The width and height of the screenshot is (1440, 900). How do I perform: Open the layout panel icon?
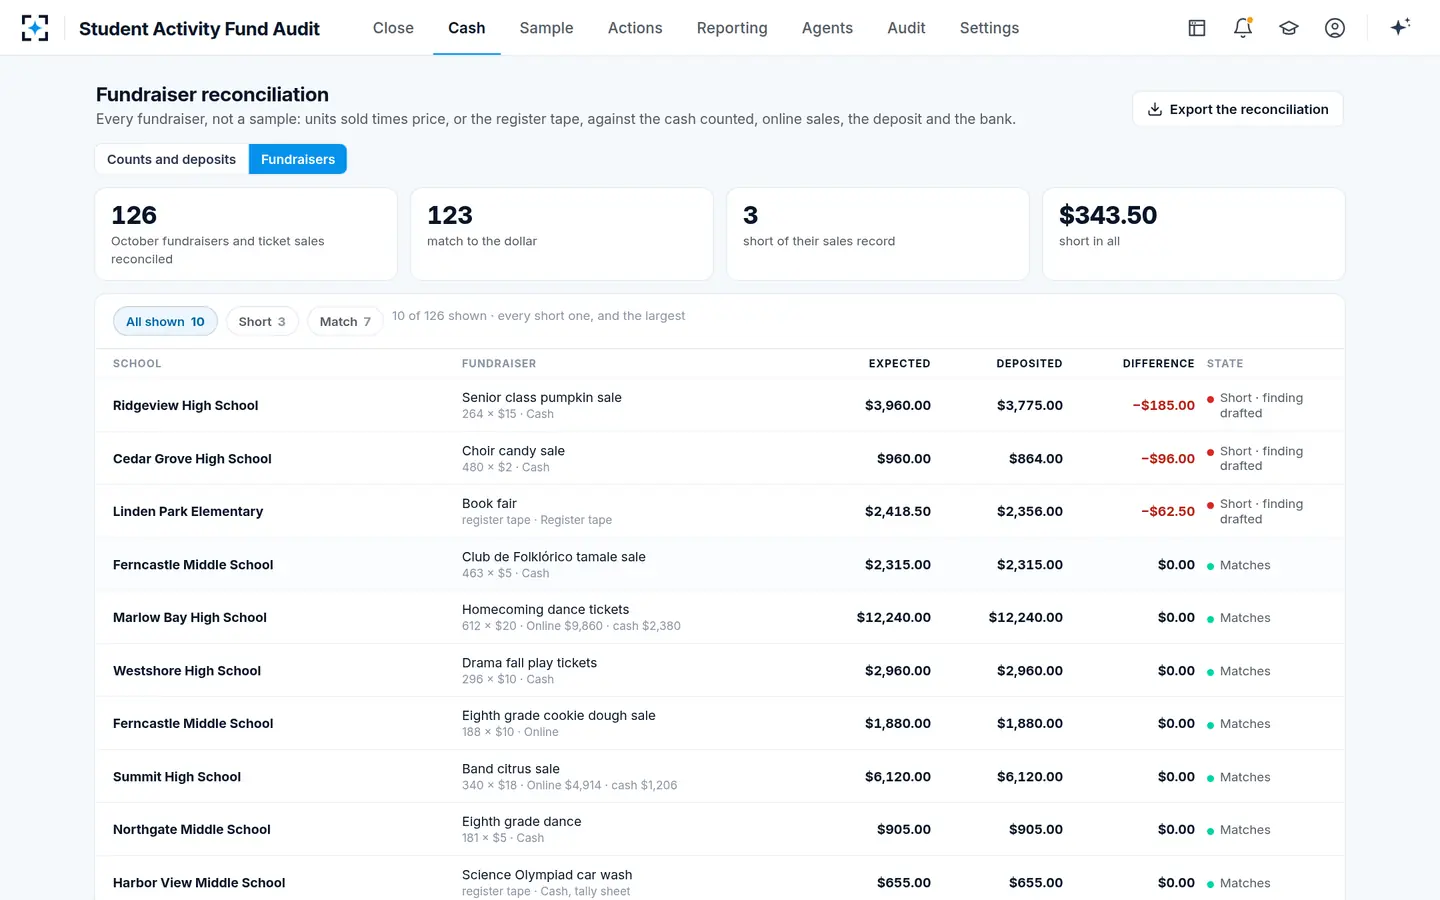[1197, 28]
